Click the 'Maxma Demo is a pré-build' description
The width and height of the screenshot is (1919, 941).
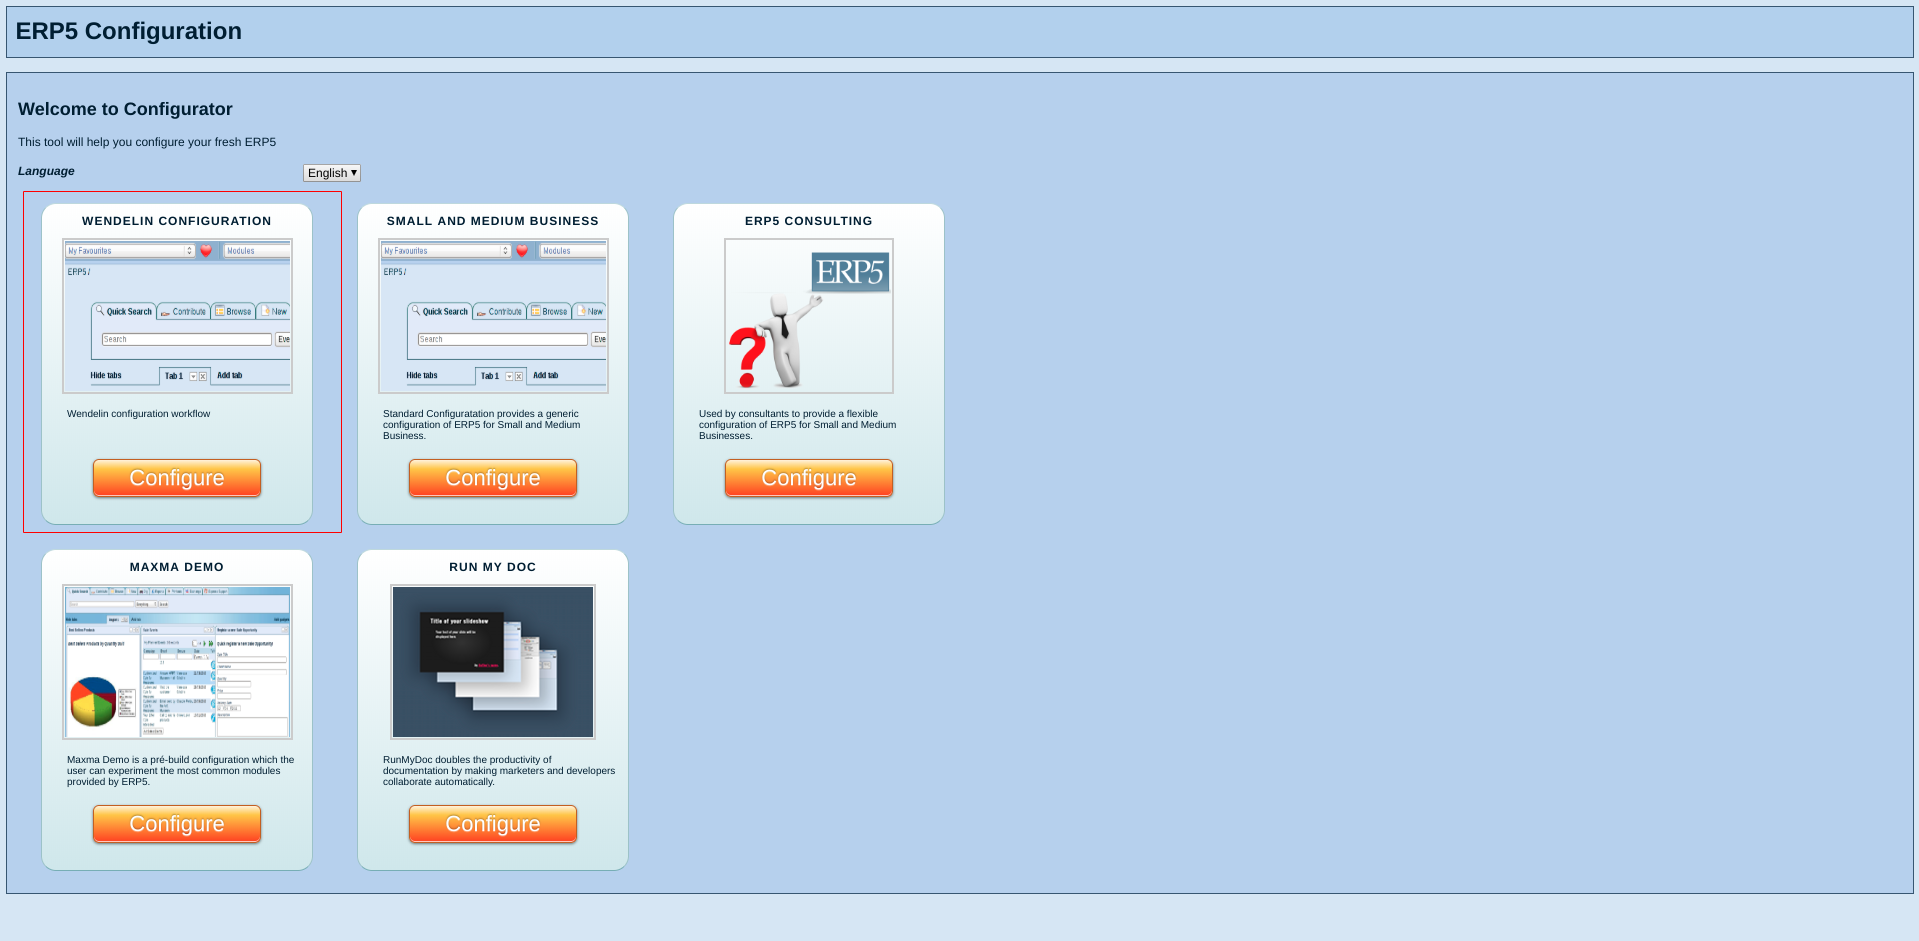coord(181,771)
